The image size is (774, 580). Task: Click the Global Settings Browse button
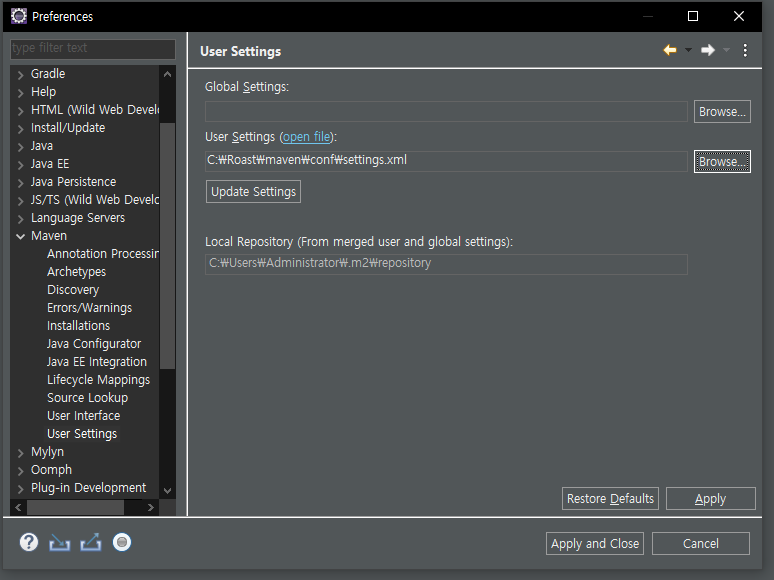[x=722, y=112]
